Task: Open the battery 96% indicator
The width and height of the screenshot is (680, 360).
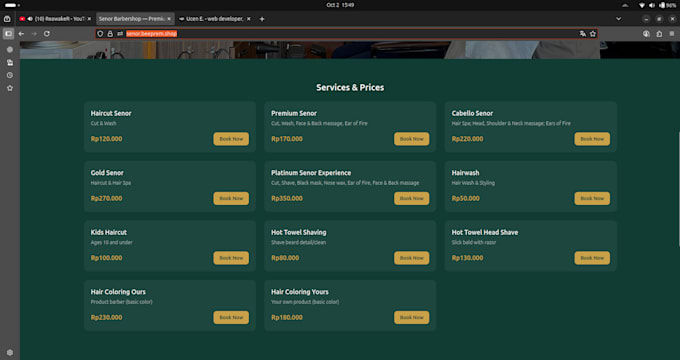Action: coord(667,5)
